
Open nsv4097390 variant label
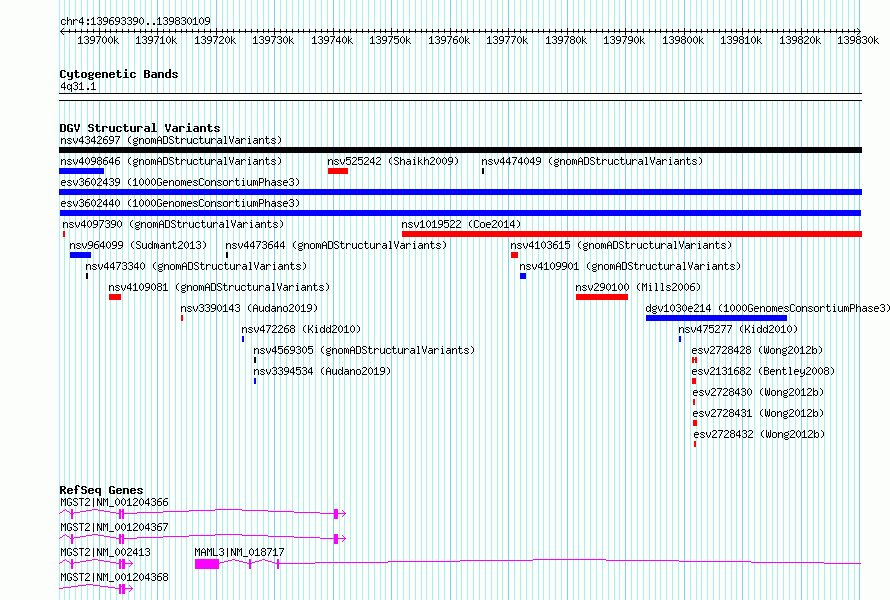173,224
